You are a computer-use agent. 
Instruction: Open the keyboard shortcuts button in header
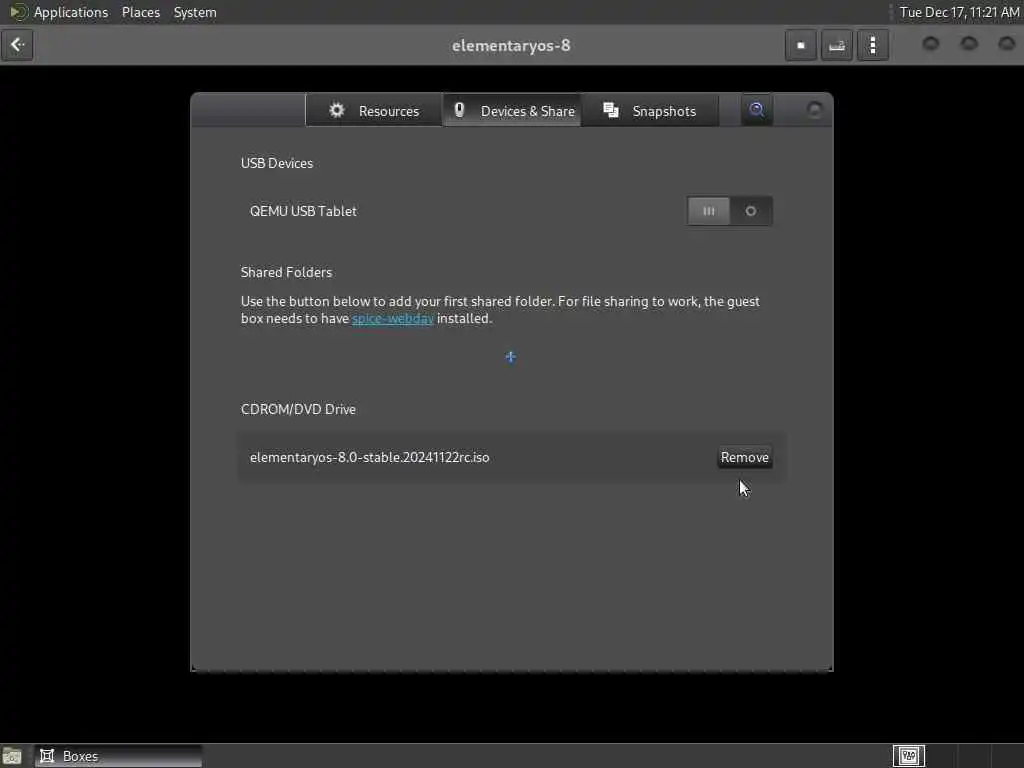coord(837,45)
